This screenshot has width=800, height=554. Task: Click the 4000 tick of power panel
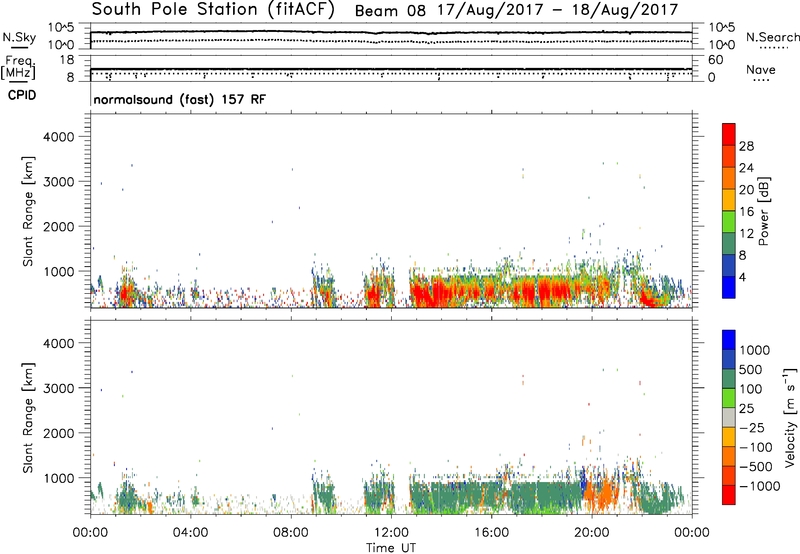pos(59,137)
